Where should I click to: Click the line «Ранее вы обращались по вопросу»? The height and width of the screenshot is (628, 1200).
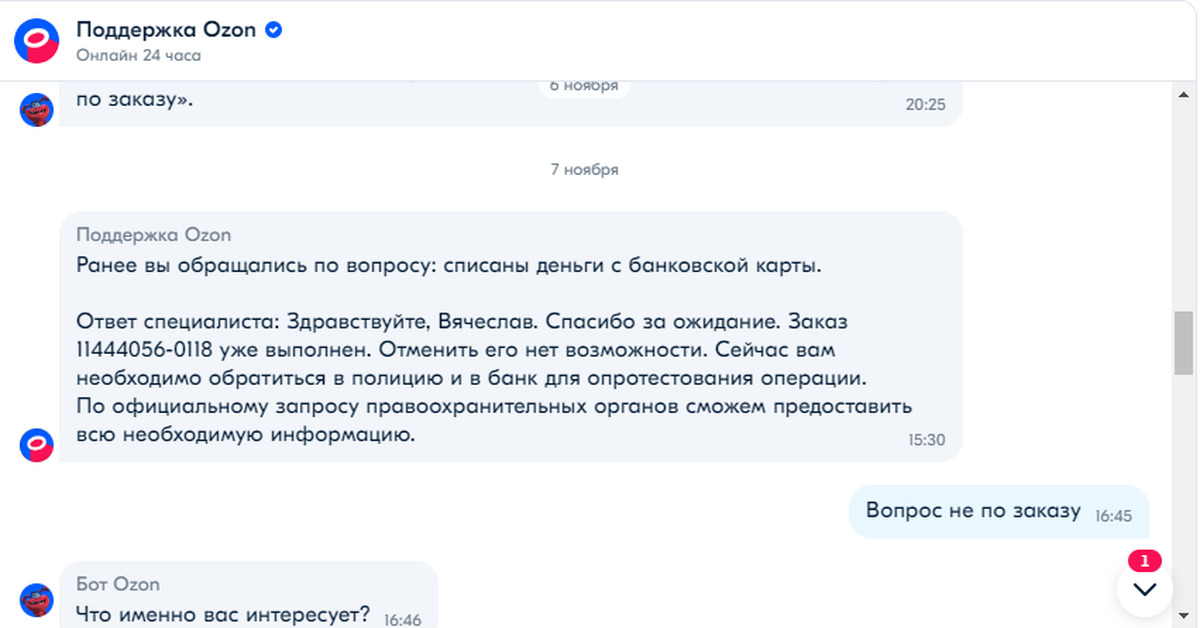448,267
